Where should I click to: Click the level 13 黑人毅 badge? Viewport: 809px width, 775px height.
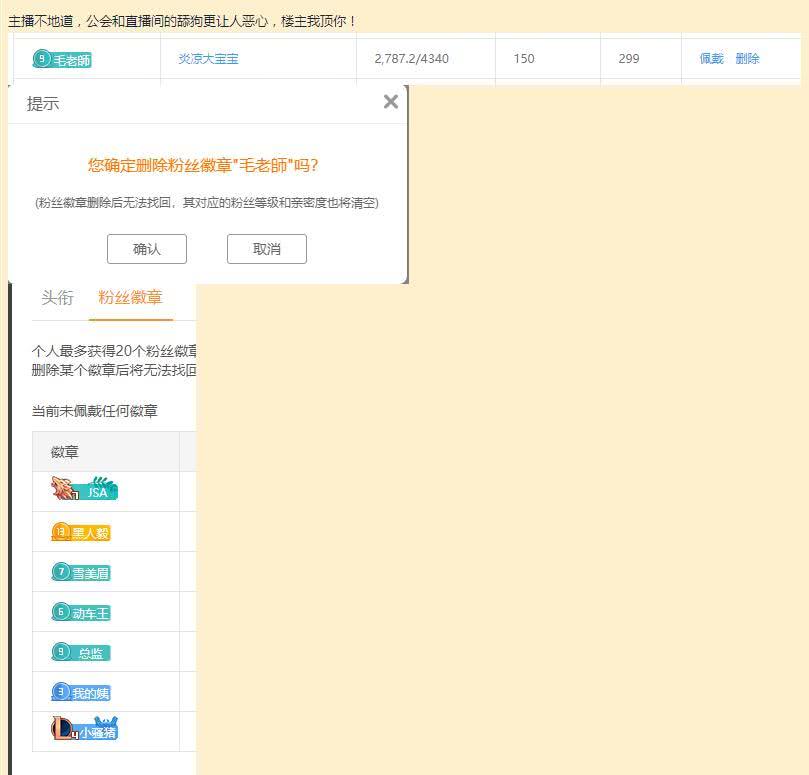80,531
